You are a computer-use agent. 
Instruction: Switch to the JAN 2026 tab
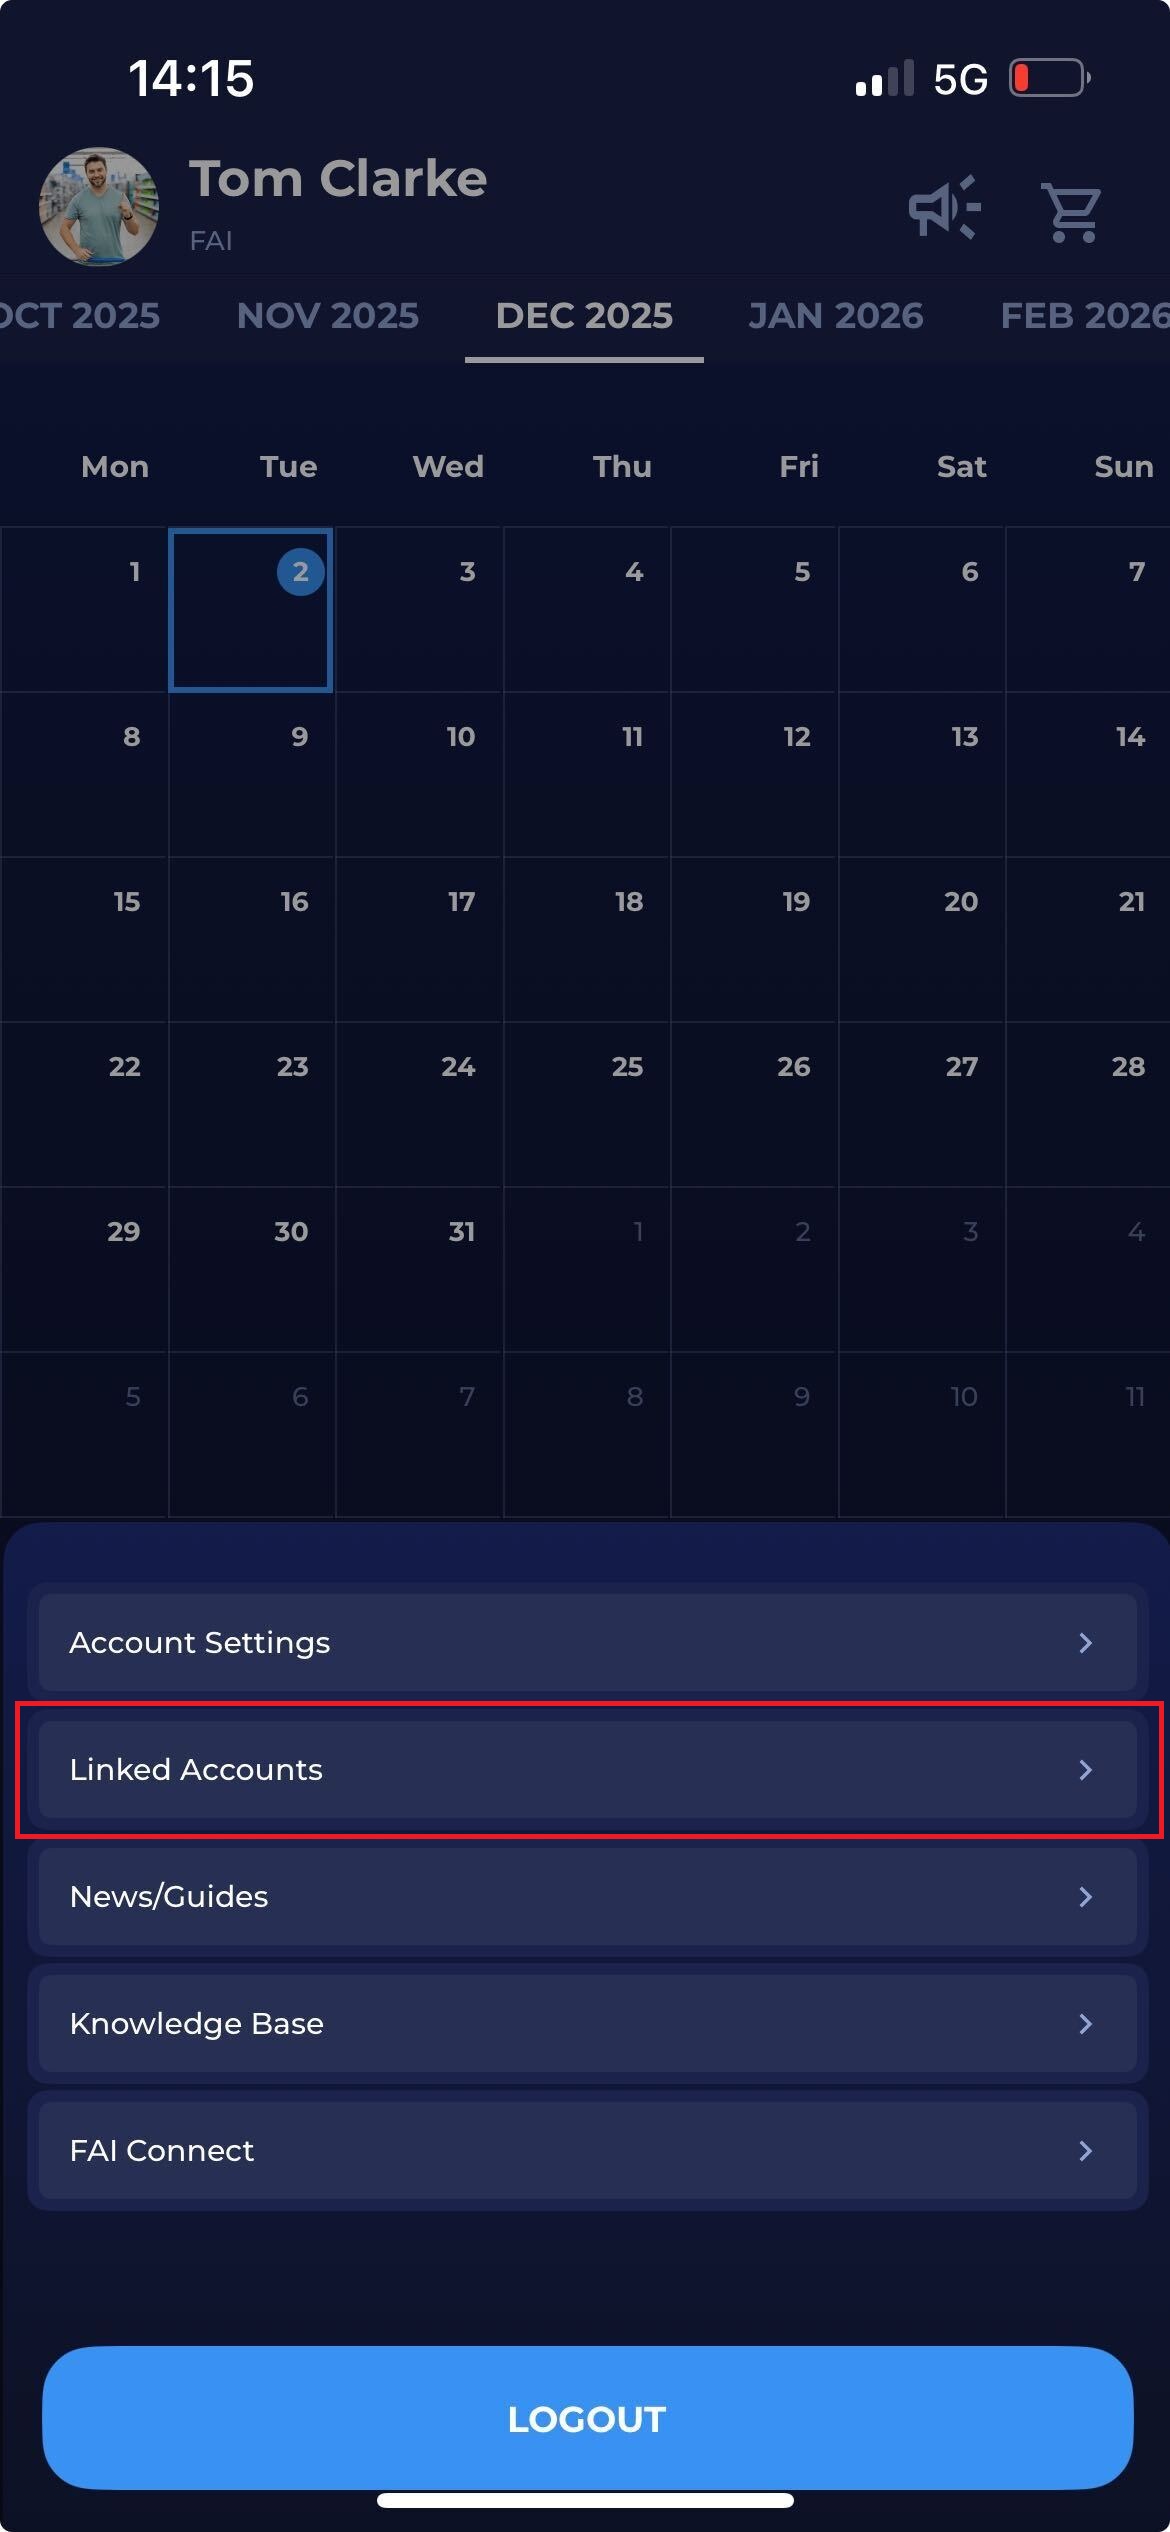835,316
